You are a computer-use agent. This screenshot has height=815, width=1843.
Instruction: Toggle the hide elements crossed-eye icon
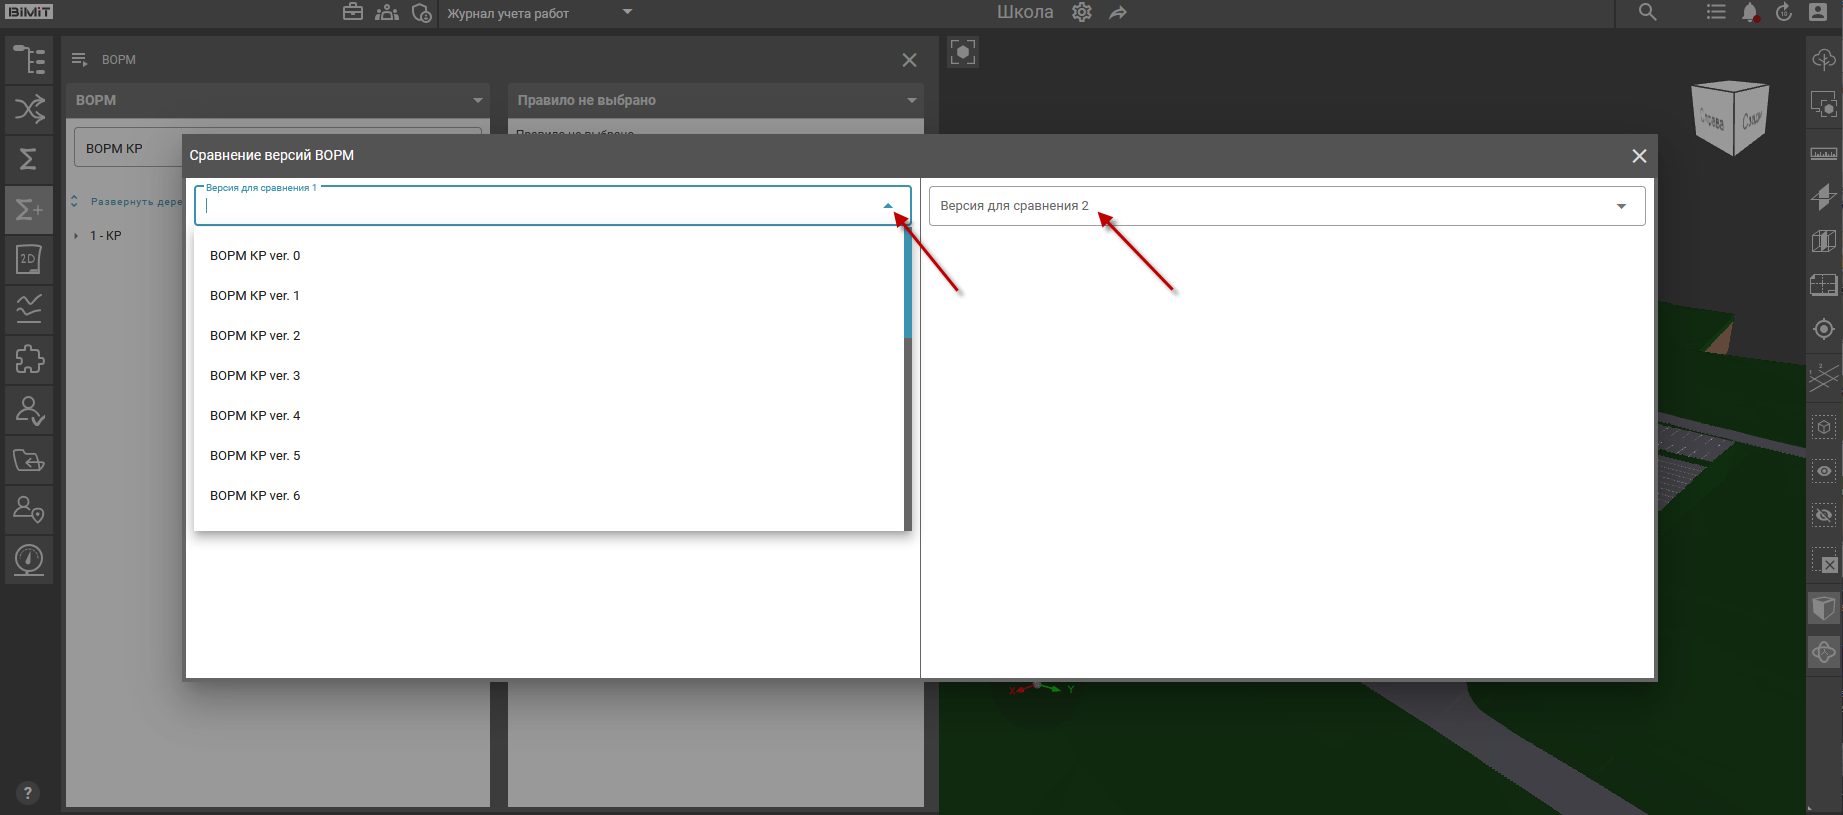tap(1824, 516)
